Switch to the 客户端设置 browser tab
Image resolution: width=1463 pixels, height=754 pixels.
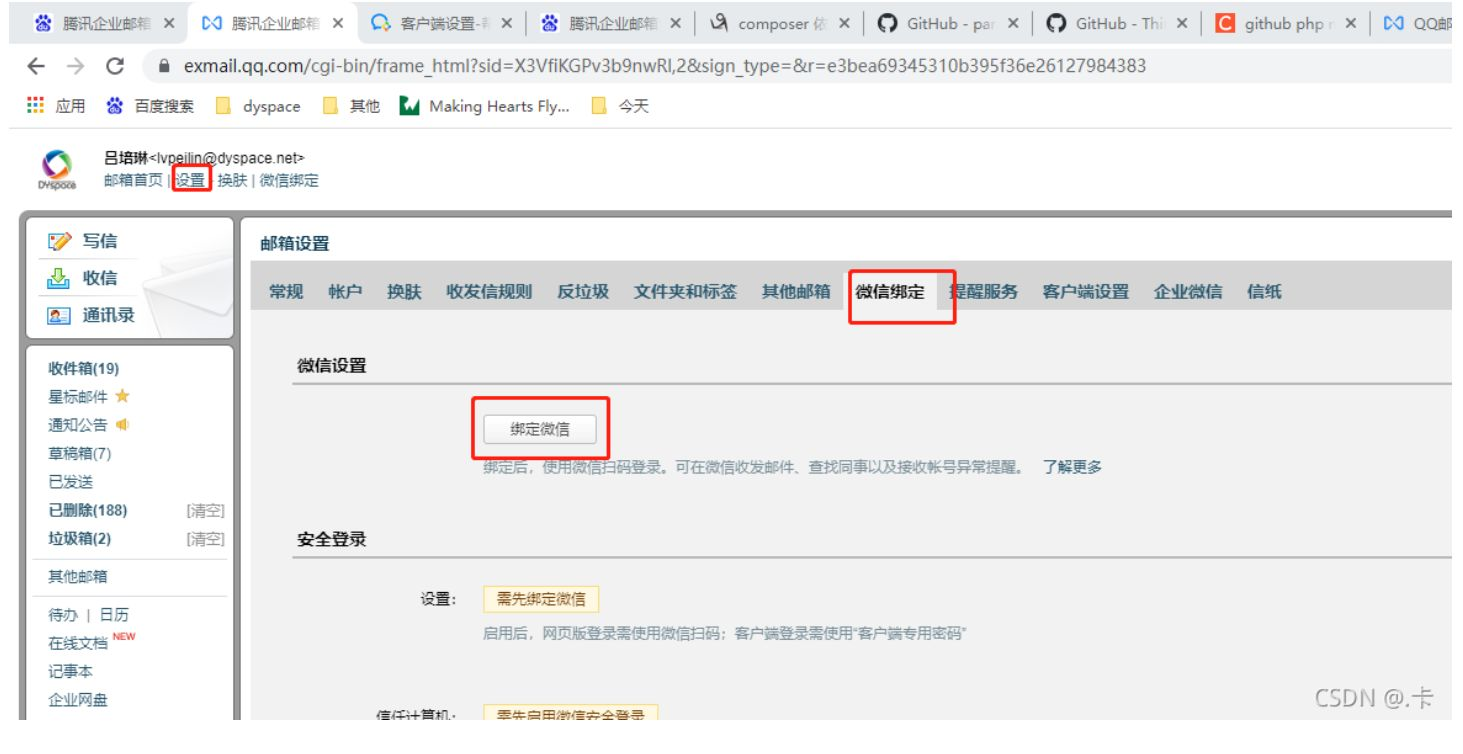click(x=441, y=23)
